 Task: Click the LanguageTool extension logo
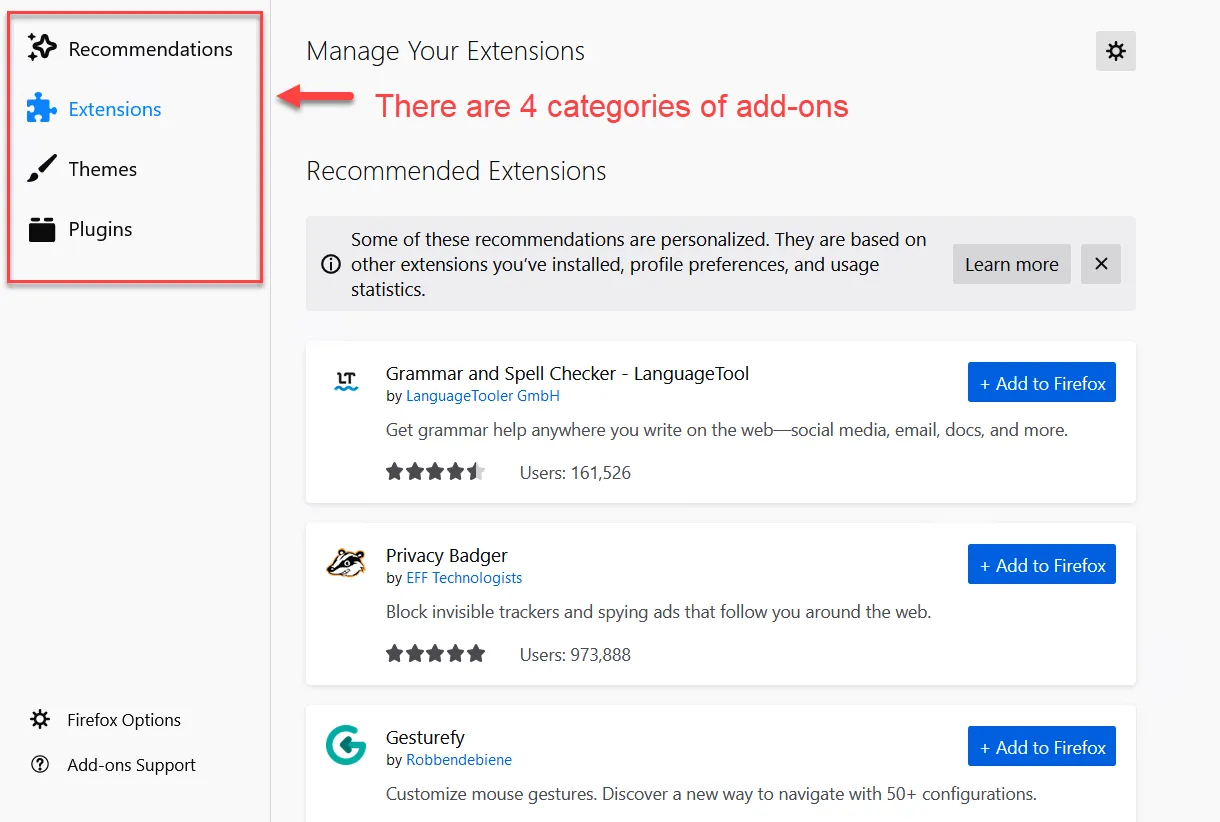(346, 381)
